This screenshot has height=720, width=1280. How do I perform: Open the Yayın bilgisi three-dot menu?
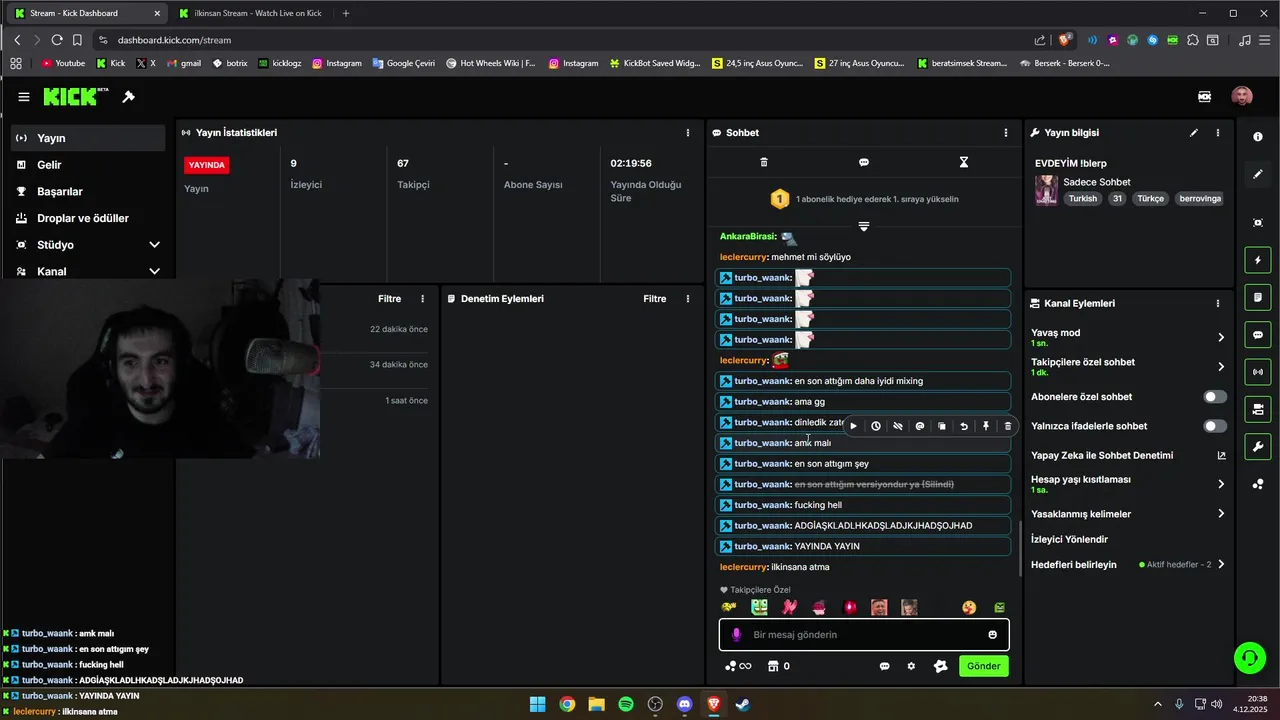click(x=1218, y=132)
